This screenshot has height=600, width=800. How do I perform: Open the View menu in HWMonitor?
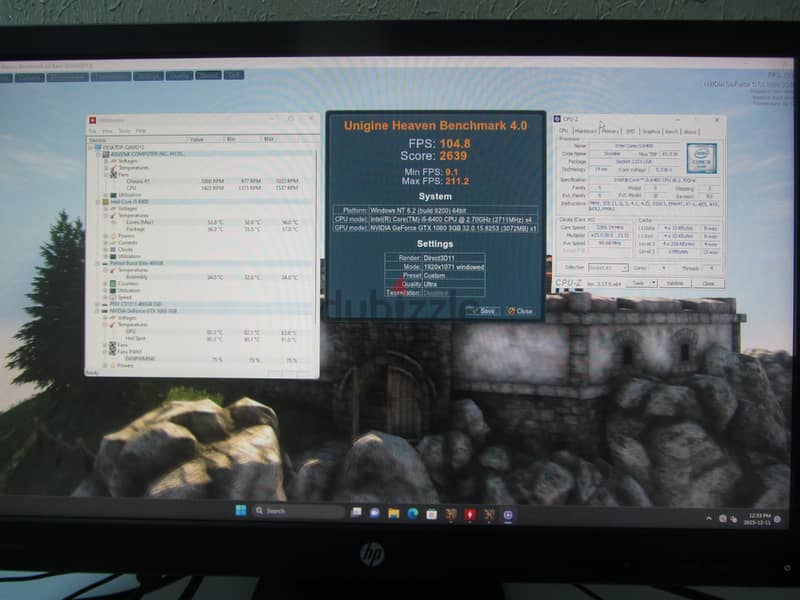pos(107,131)
